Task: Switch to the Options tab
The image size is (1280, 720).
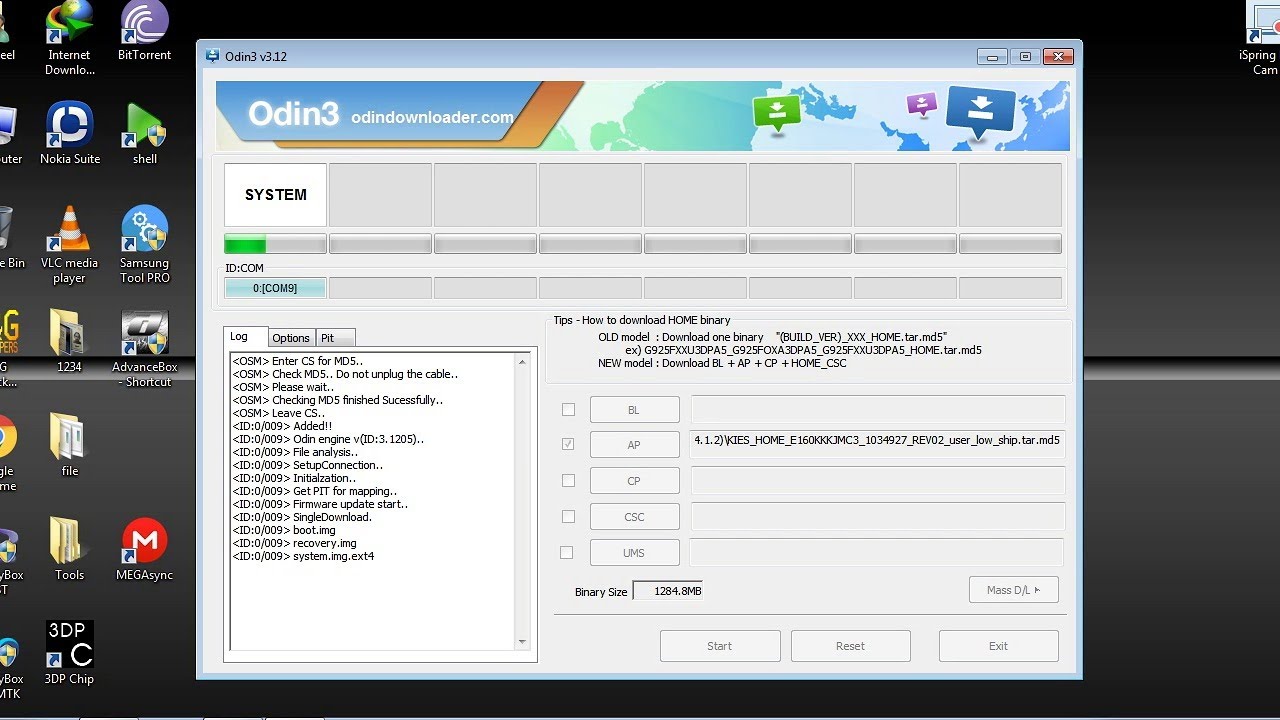Action: click(x=291, y=338)
